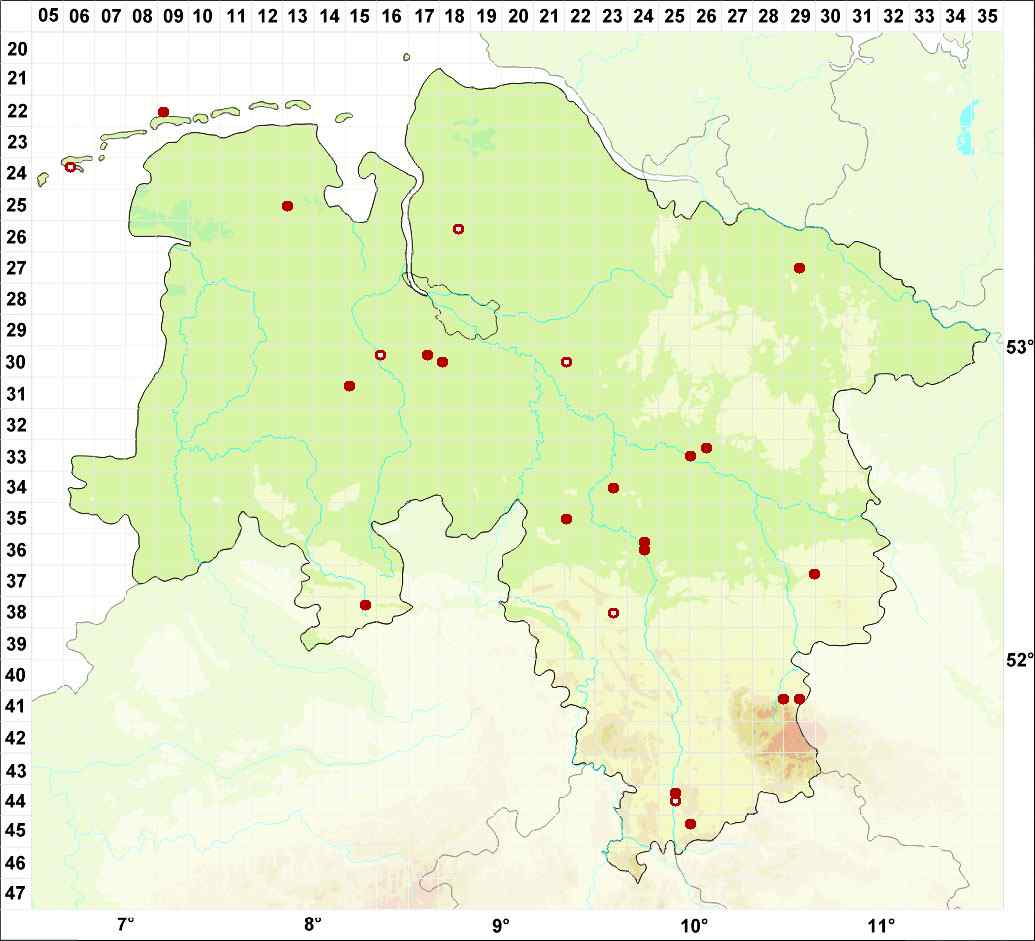
Task: Click column header 18 at the top
Action: (x=455, y=15)
